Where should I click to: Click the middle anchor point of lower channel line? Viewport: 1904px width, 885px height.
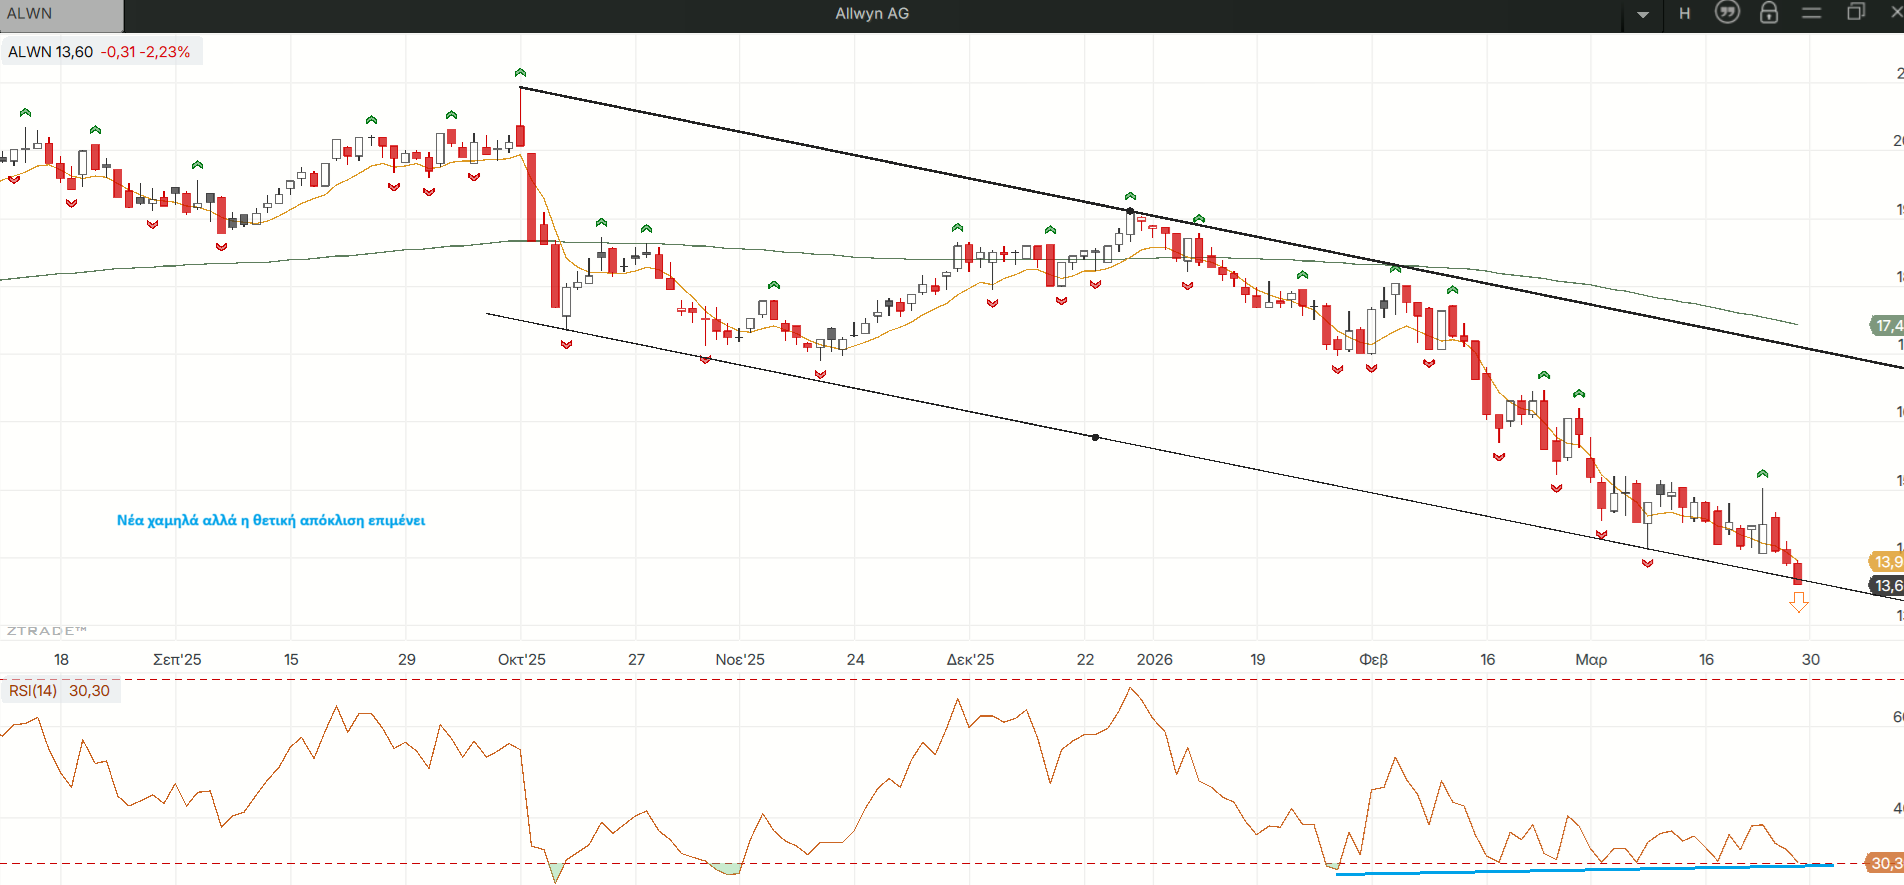coord(1095,437)
